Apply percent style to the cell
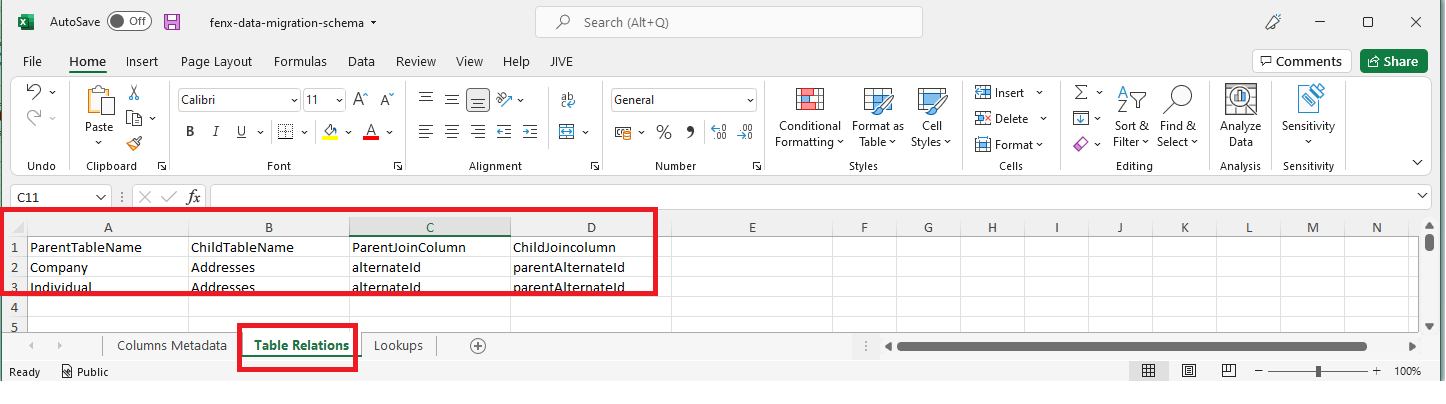This screenshot has width=1446, height=404. (663, 132)
